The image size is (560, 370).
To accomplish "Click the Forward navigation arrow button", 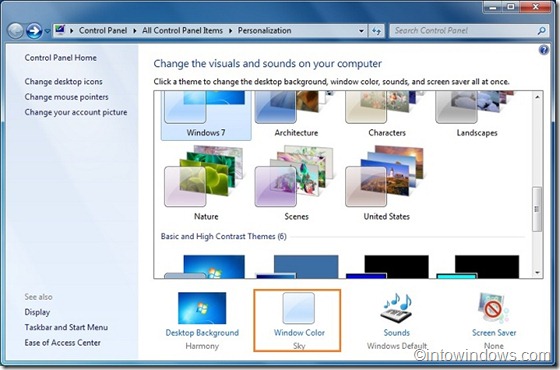I will pos(34,31).
